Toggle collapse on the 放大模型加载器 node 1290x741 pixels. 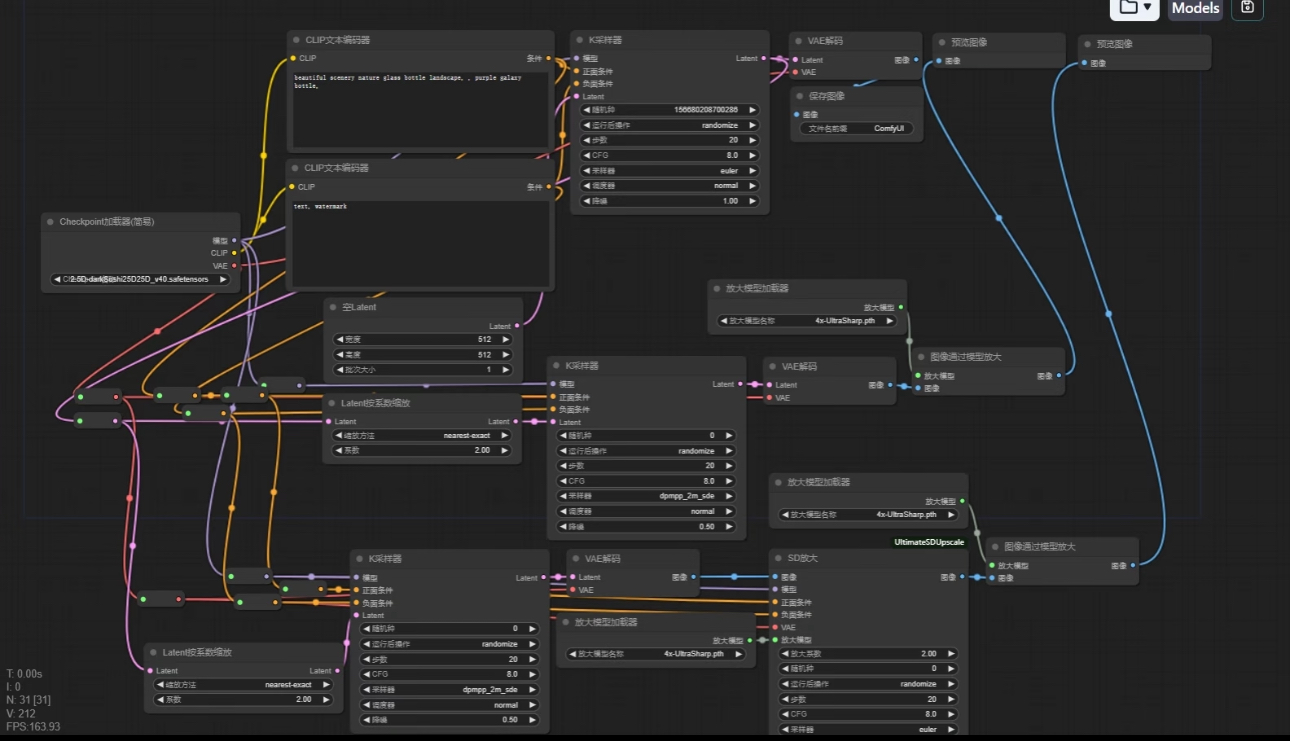[x=714, y=288]
